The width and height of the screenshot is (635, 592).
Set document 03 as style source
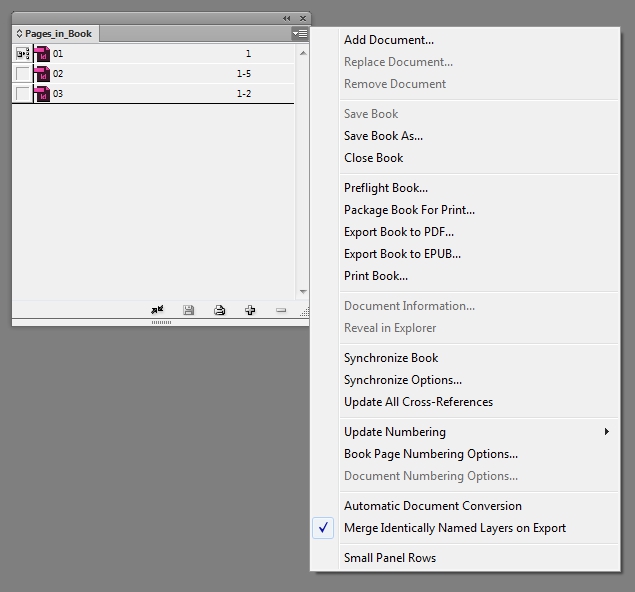pyautogui.click(x=23, y=94)
